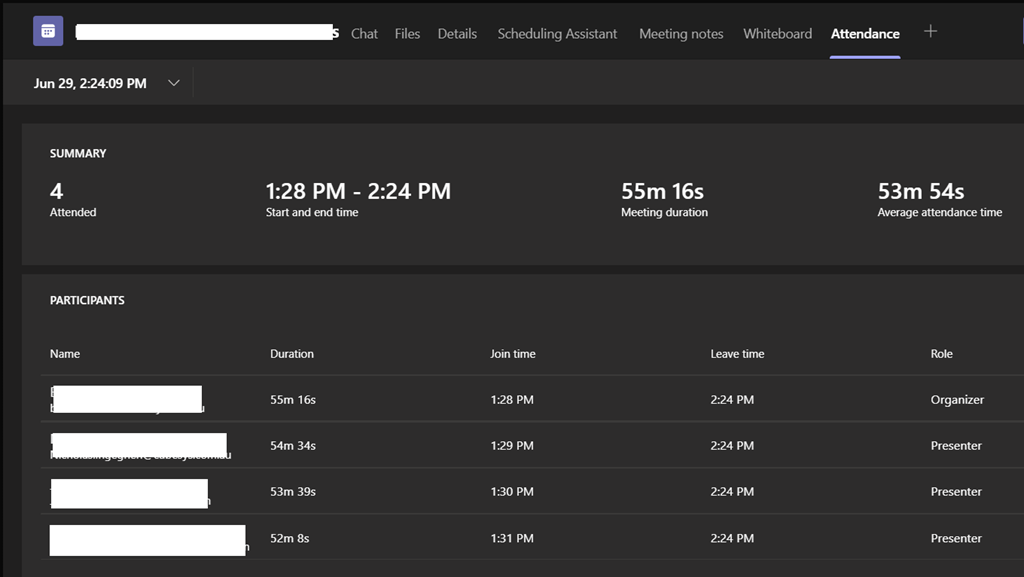Open the Chat tab
This screenshot has width=1024, height=577.
pos(364,34)
